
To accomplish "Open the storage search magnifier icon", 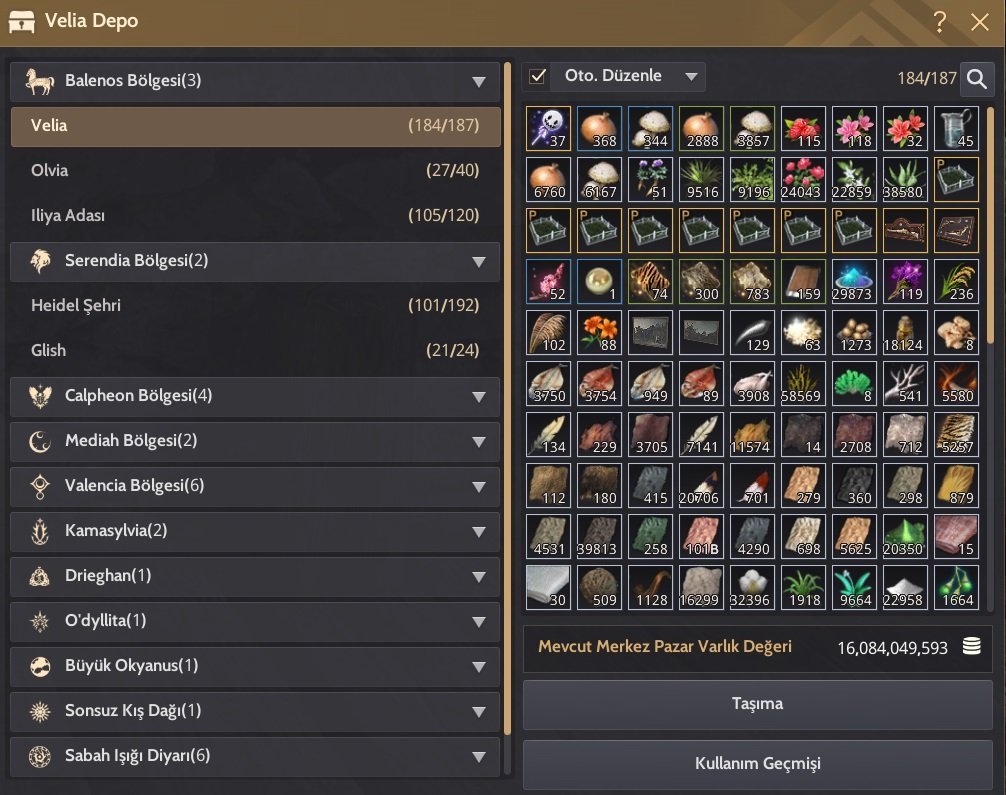I will (976, 78).
